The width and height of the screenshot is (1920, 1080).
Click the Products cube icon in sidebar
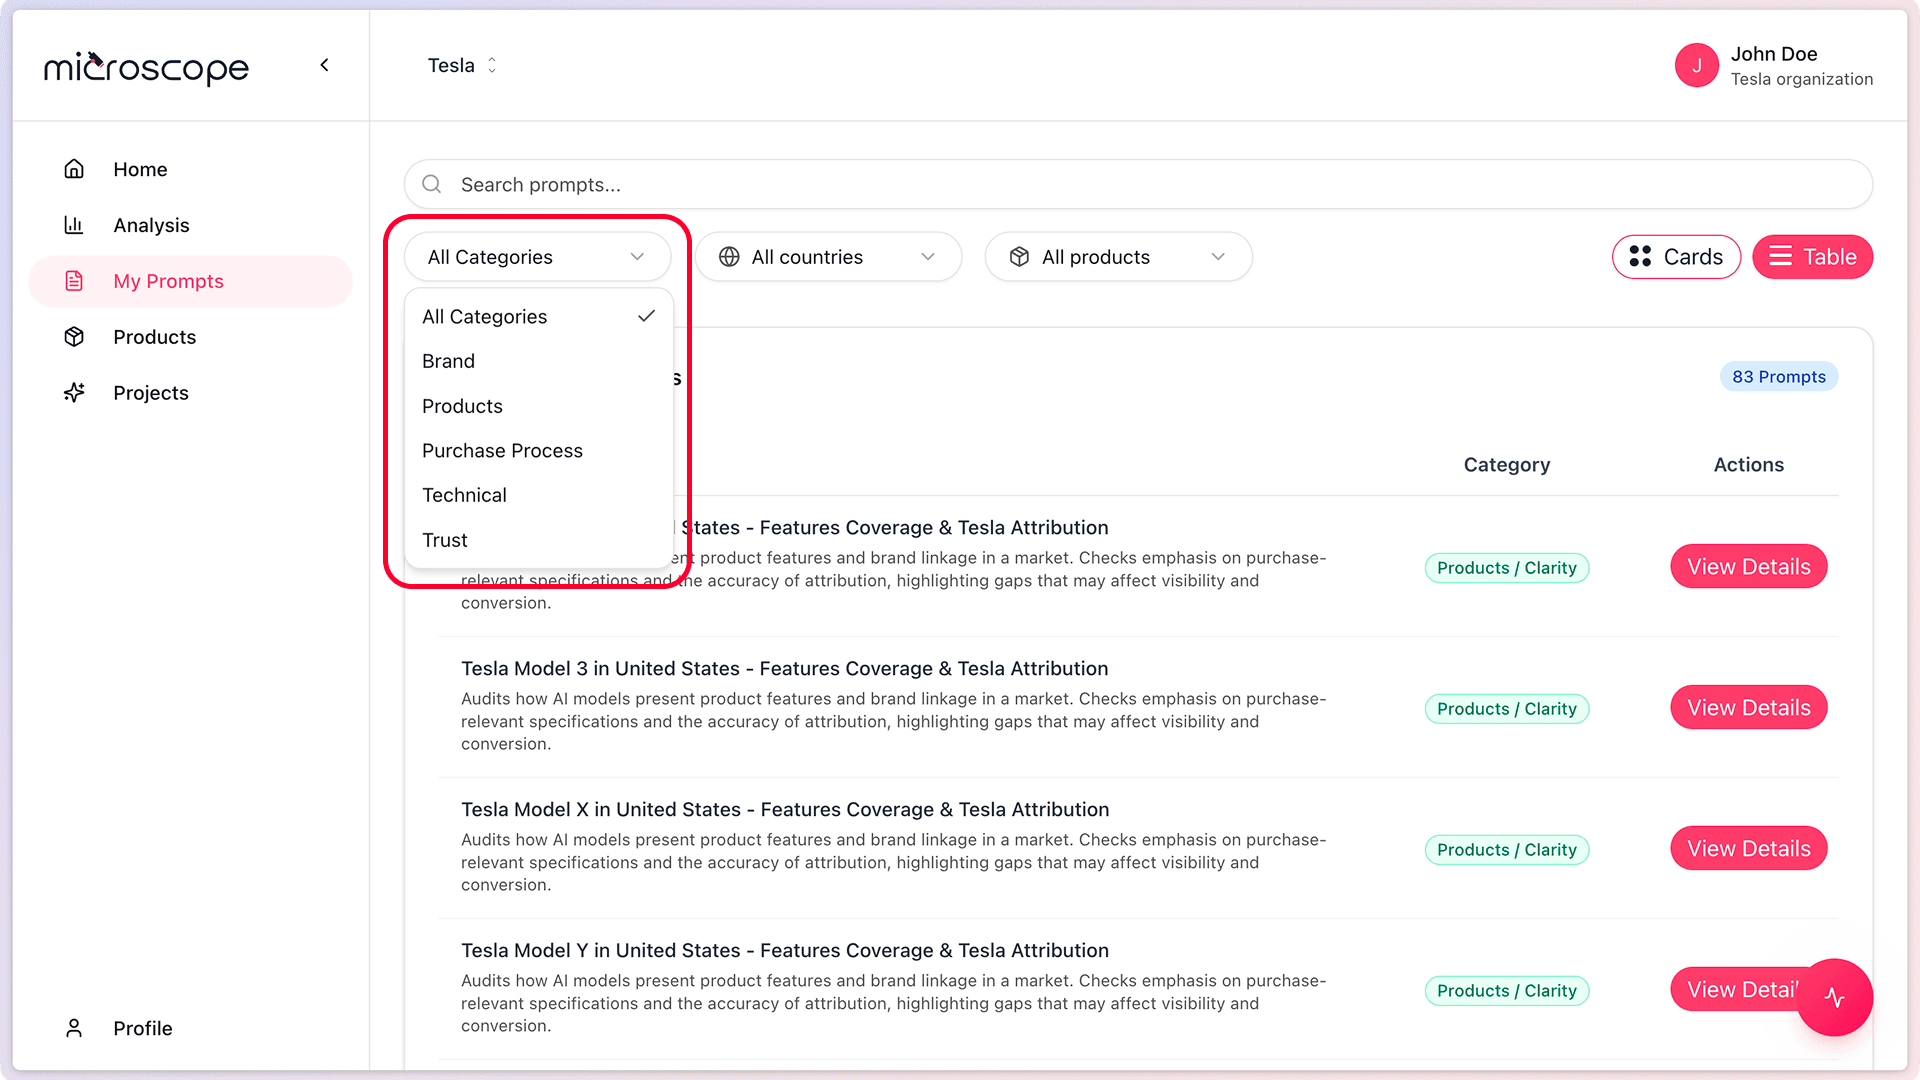74,337
